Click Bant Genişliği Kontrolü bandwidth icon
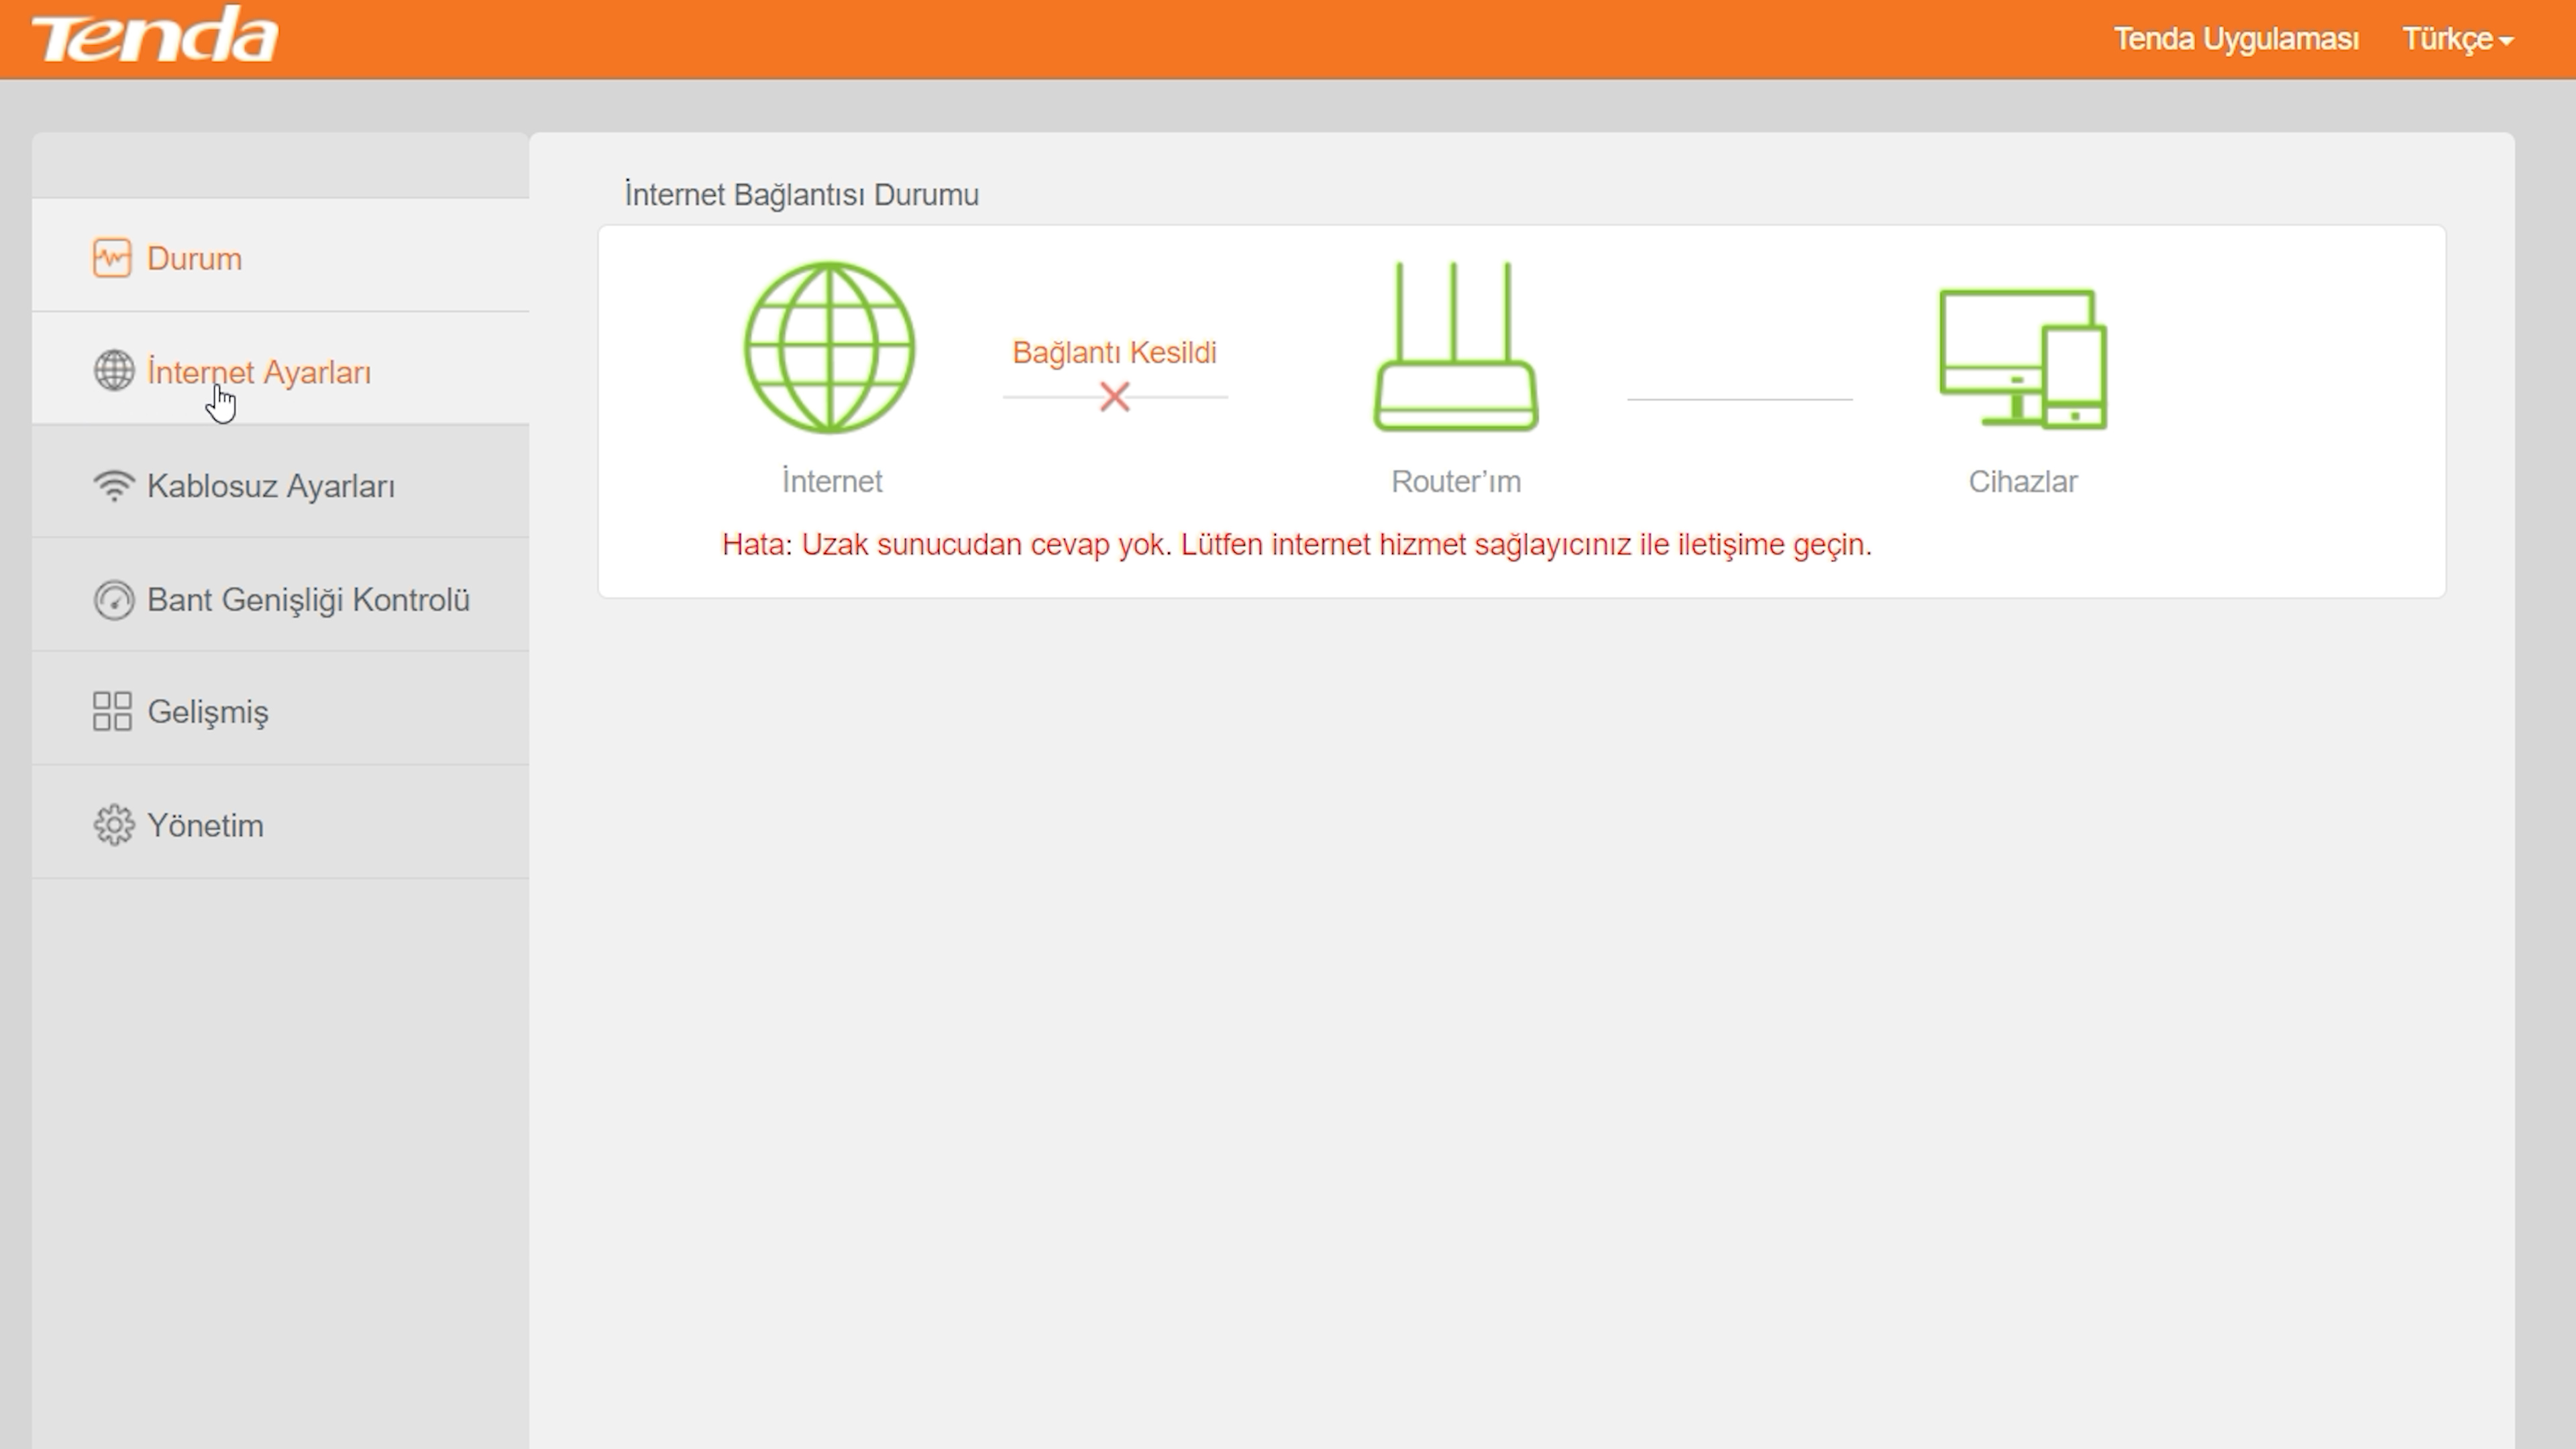The width and height of the screenshot is (2576, 1449). coord(110,598)
